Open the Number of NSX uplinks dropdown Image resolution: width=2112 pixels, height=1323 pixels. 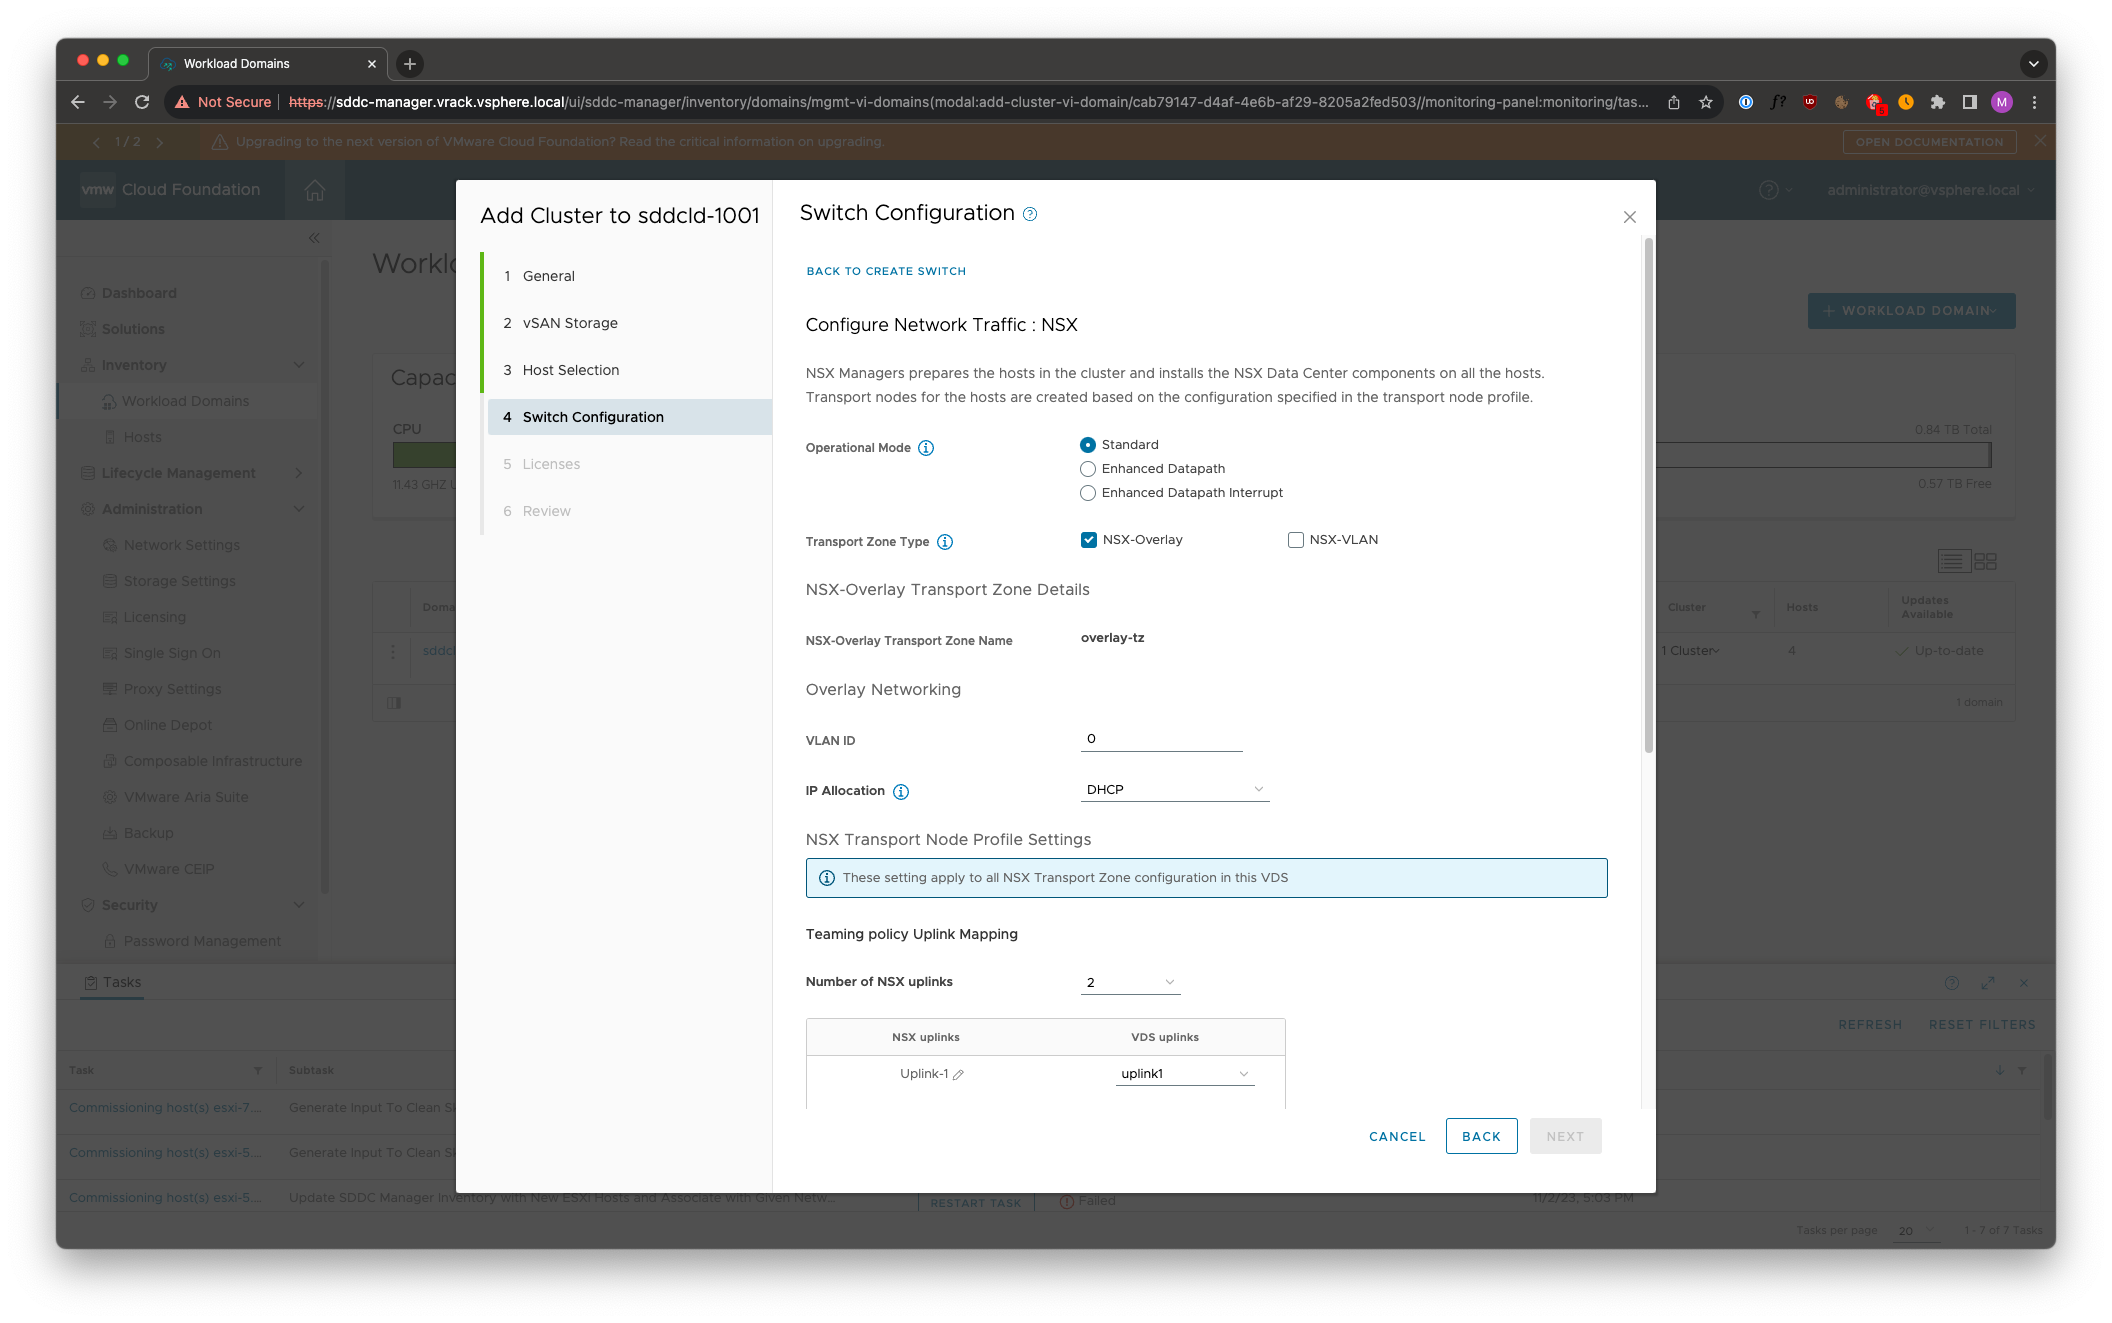click(x=1131, y=983)
